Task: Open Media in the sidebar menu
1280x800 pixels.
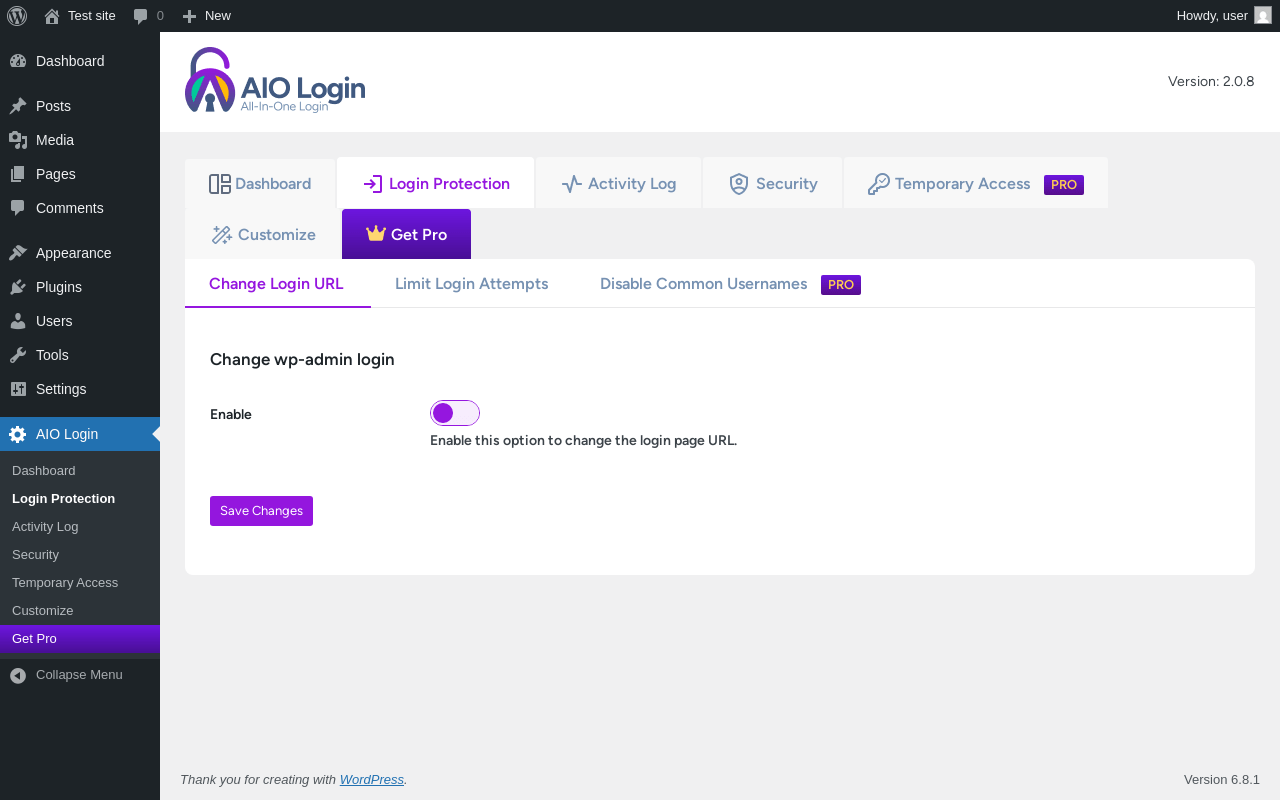Action: (x=80, y=140)
